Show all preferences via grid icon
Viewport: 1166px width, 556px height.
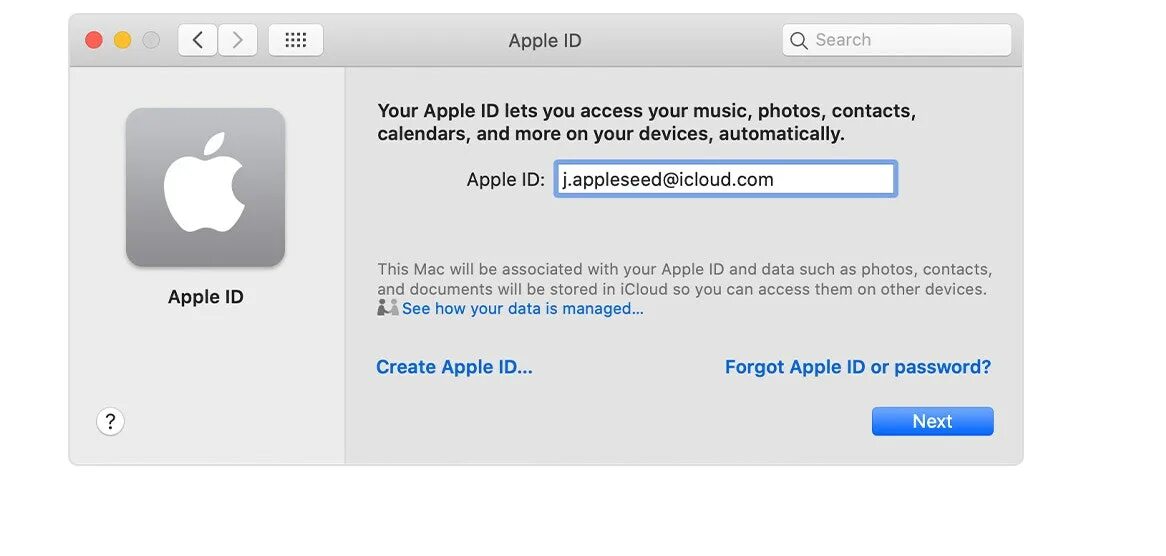pyautogui.click(x=296, y=40)
